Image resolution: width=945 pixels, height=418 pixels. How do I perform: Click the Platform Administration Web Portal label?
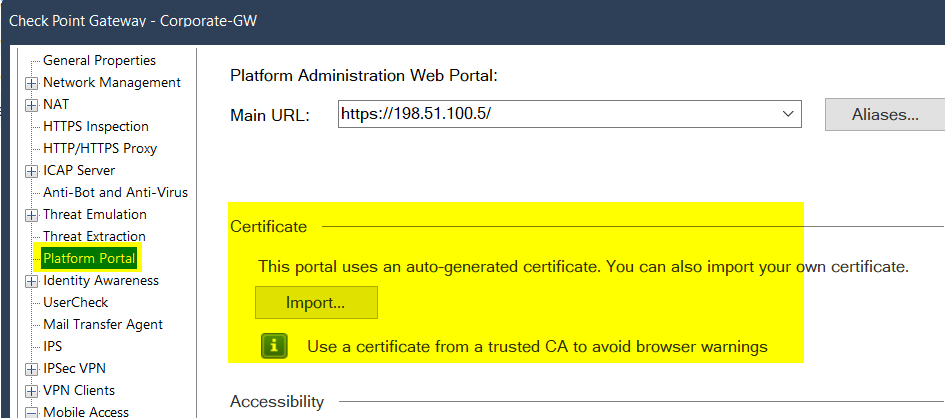coord(363,76)
